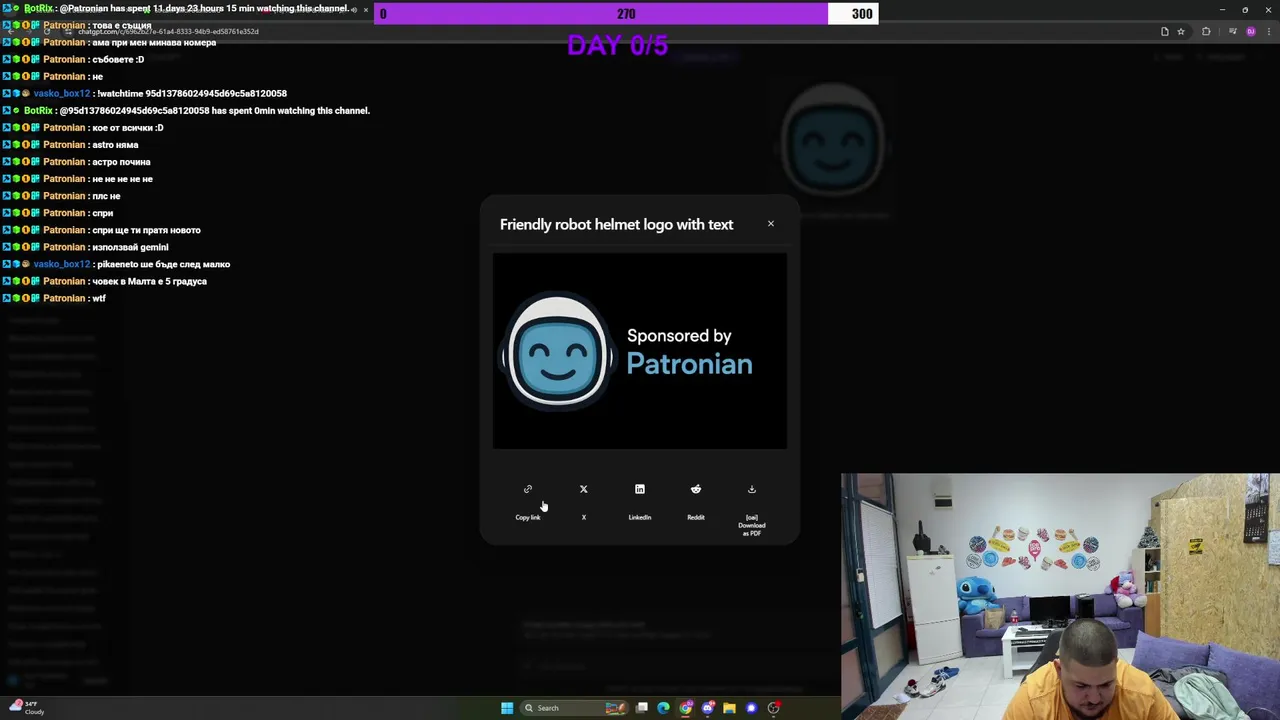Open the last taskbar app with the red badge
This screenshot has height=720, width=1280.
774,708
